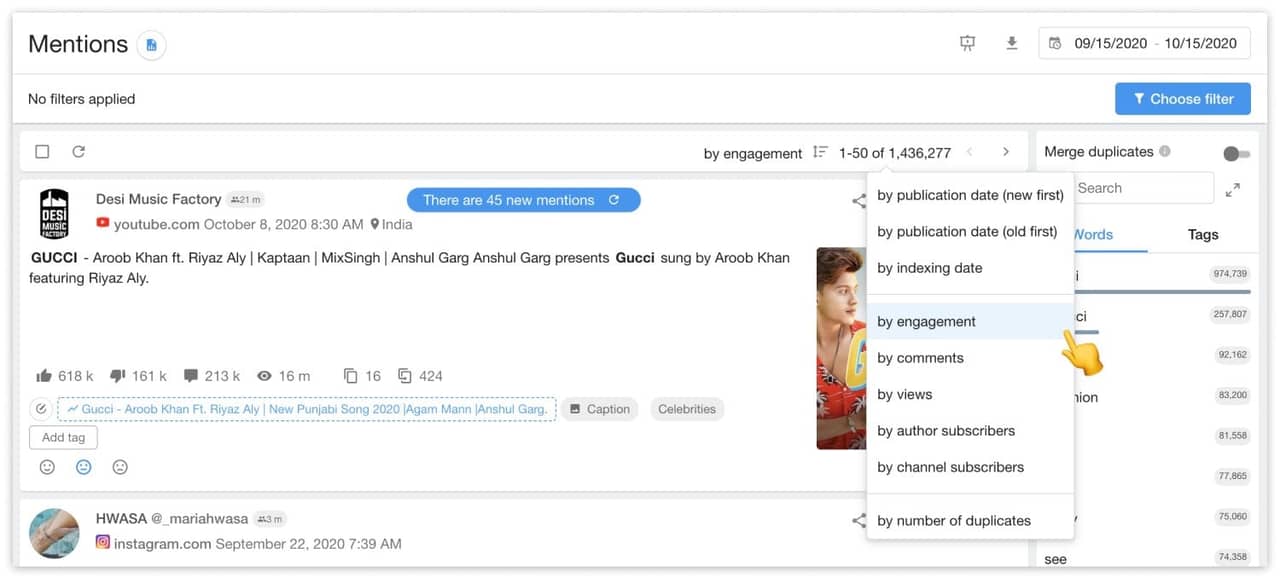Enable the Merge duplicates switch
The width and height of the screenshot is (1280, 583).
[1235, 154]
